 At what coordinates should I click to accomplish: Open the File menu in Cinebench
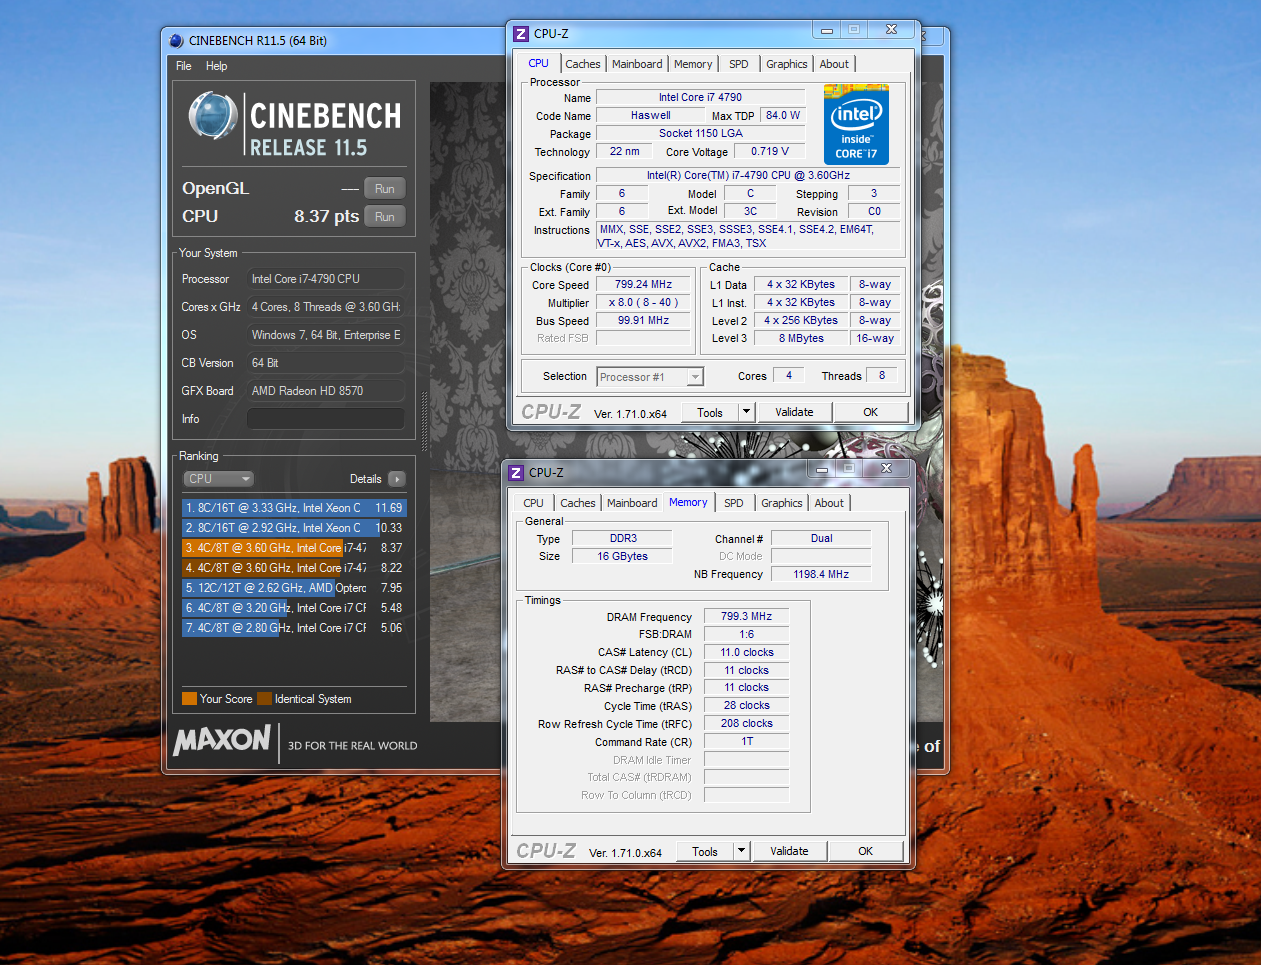184,66
